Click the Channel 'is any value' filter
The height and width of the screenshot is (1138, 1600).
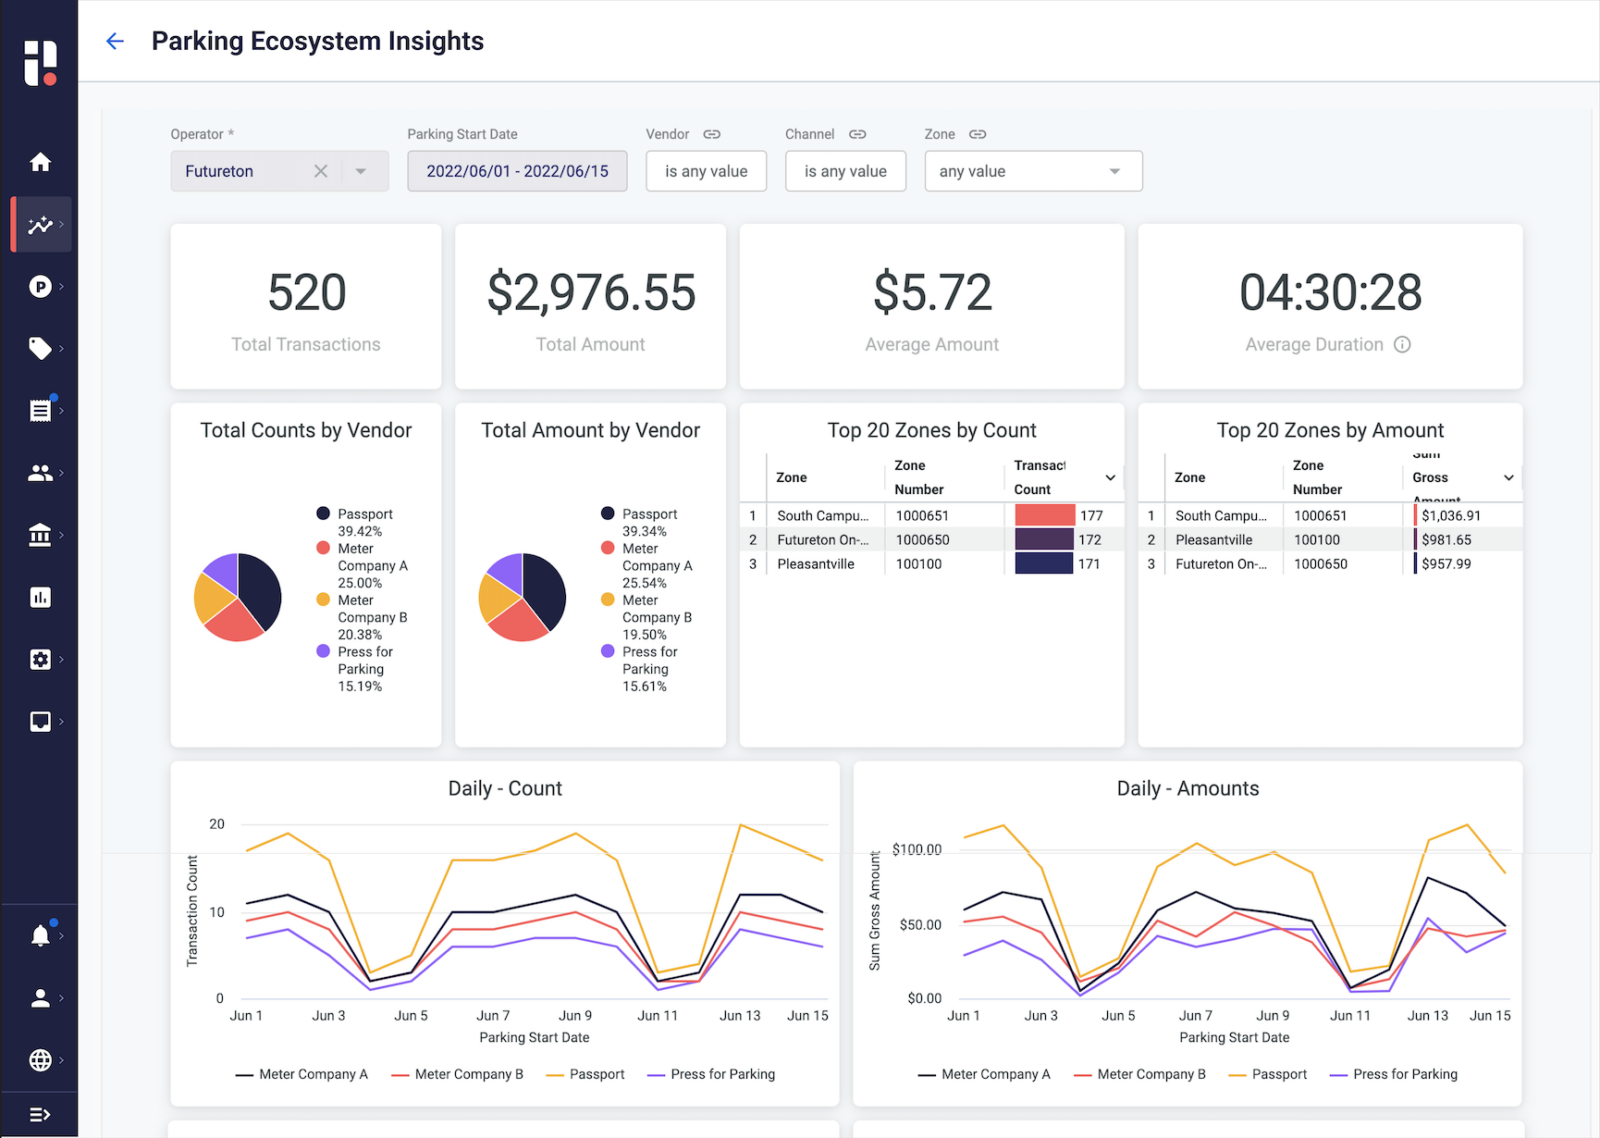click(x=845, y=171)
